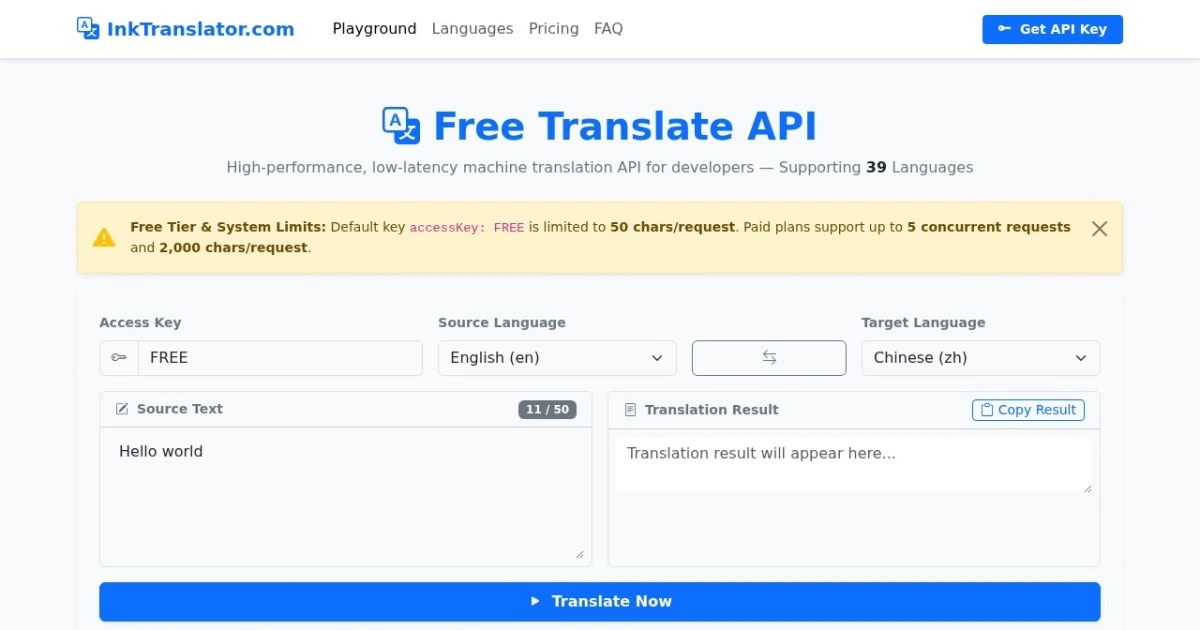Click the key icon beside the Access Key field
Screen dimensions: 1200x630
point(119,358)
